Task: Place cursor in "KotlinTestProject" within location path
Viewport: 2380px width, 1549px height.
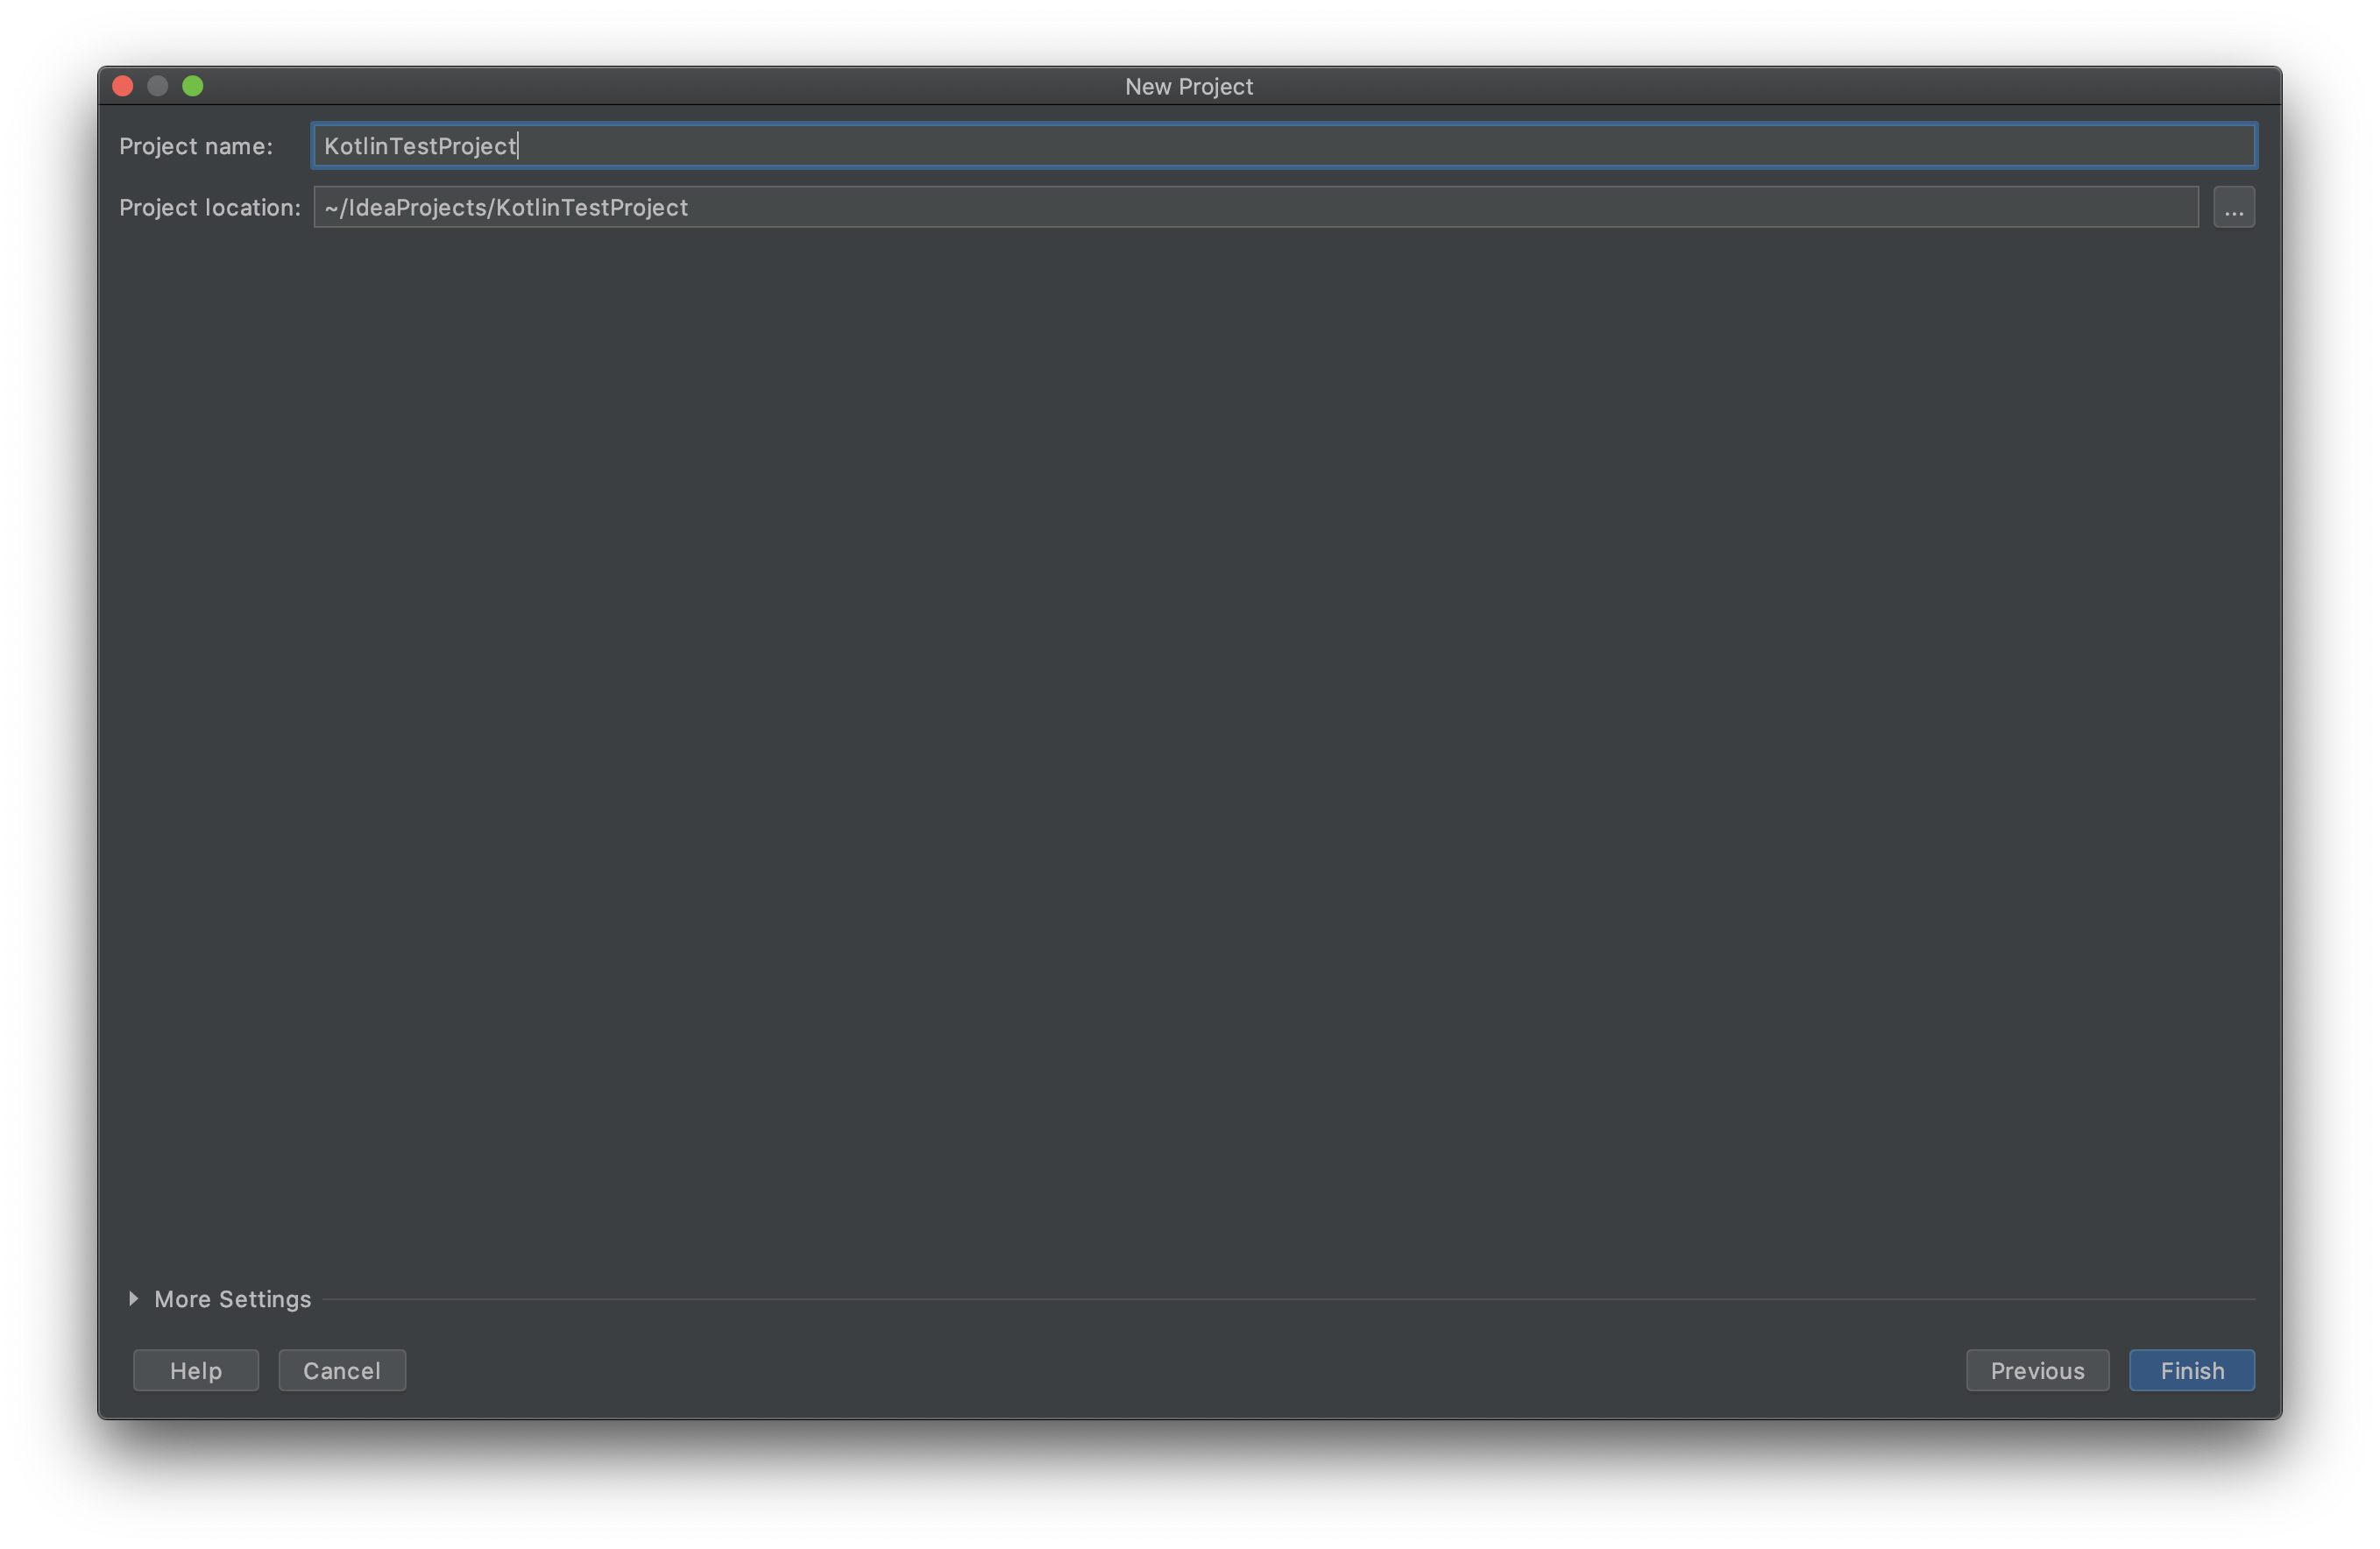Action: [x=592, y=208]
